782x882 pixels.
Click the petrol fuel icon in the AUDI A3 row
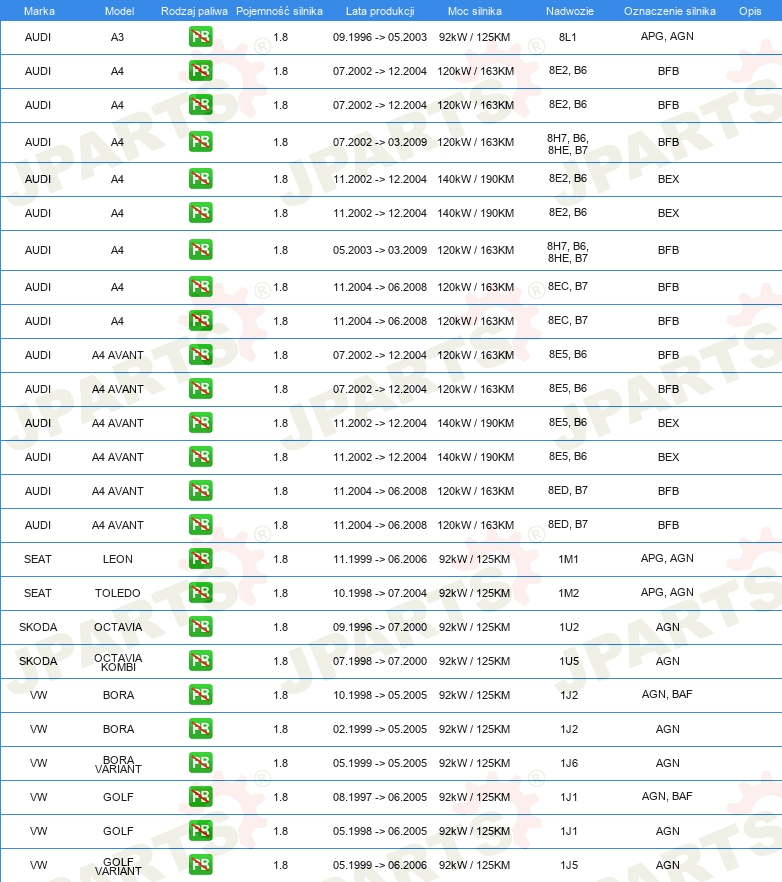(x=200, y=37)
